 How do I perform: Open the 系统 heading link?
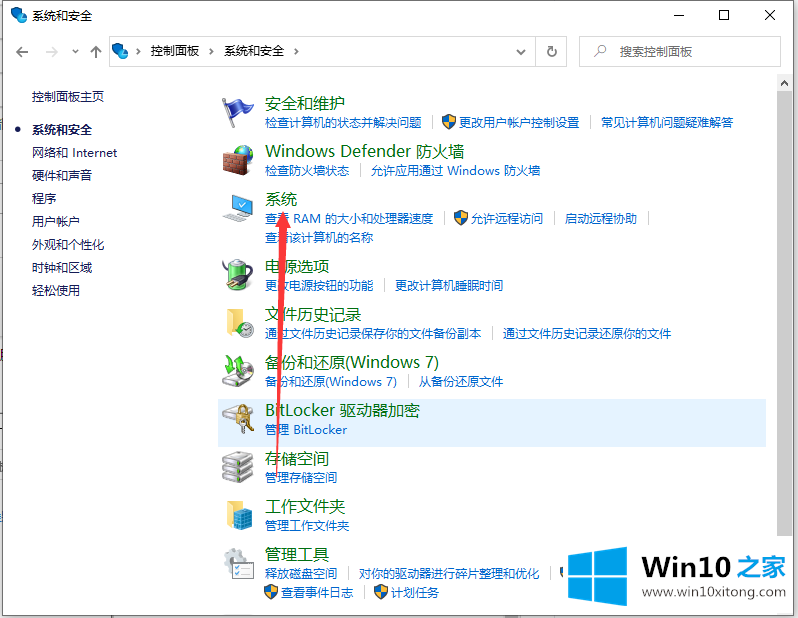(x=281, y=199)
